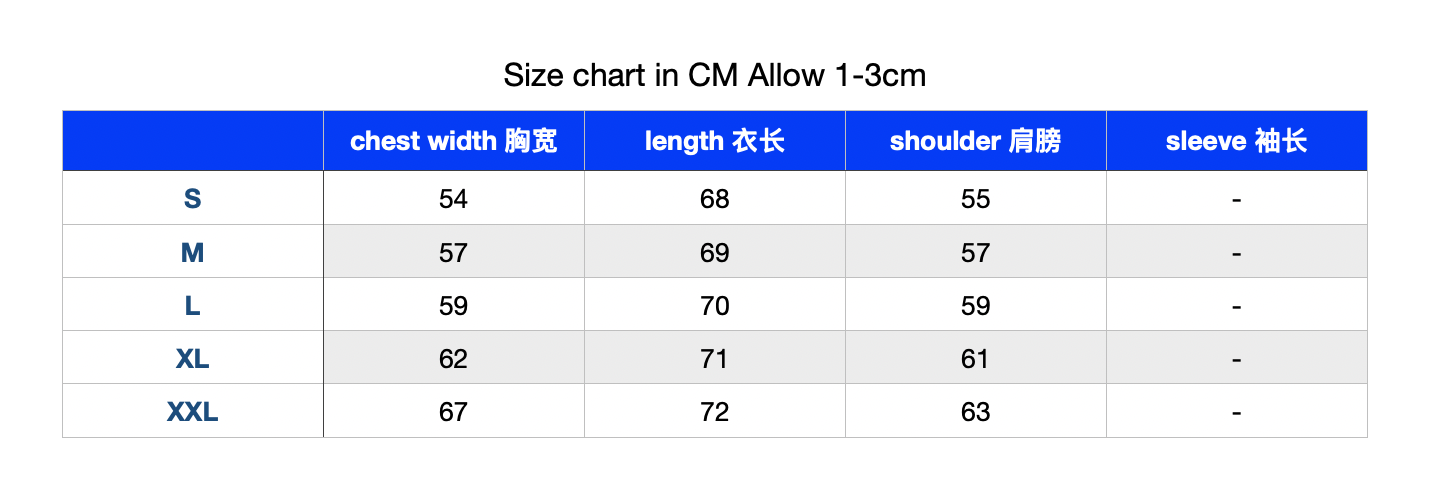Screen dimensions: 1436x494
Task: Select the chest width cell showing 67
Action: click(x=454, y=411)
